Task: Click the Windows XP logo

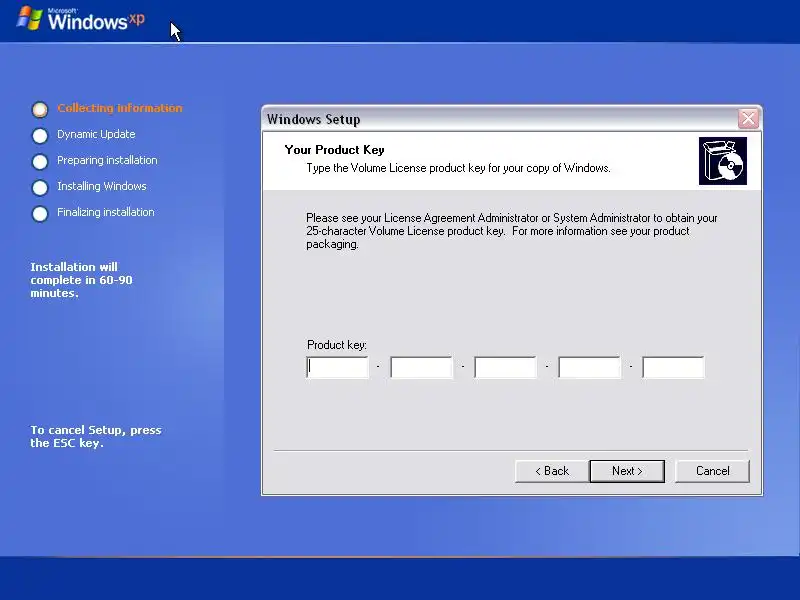Action: point(81,19)
